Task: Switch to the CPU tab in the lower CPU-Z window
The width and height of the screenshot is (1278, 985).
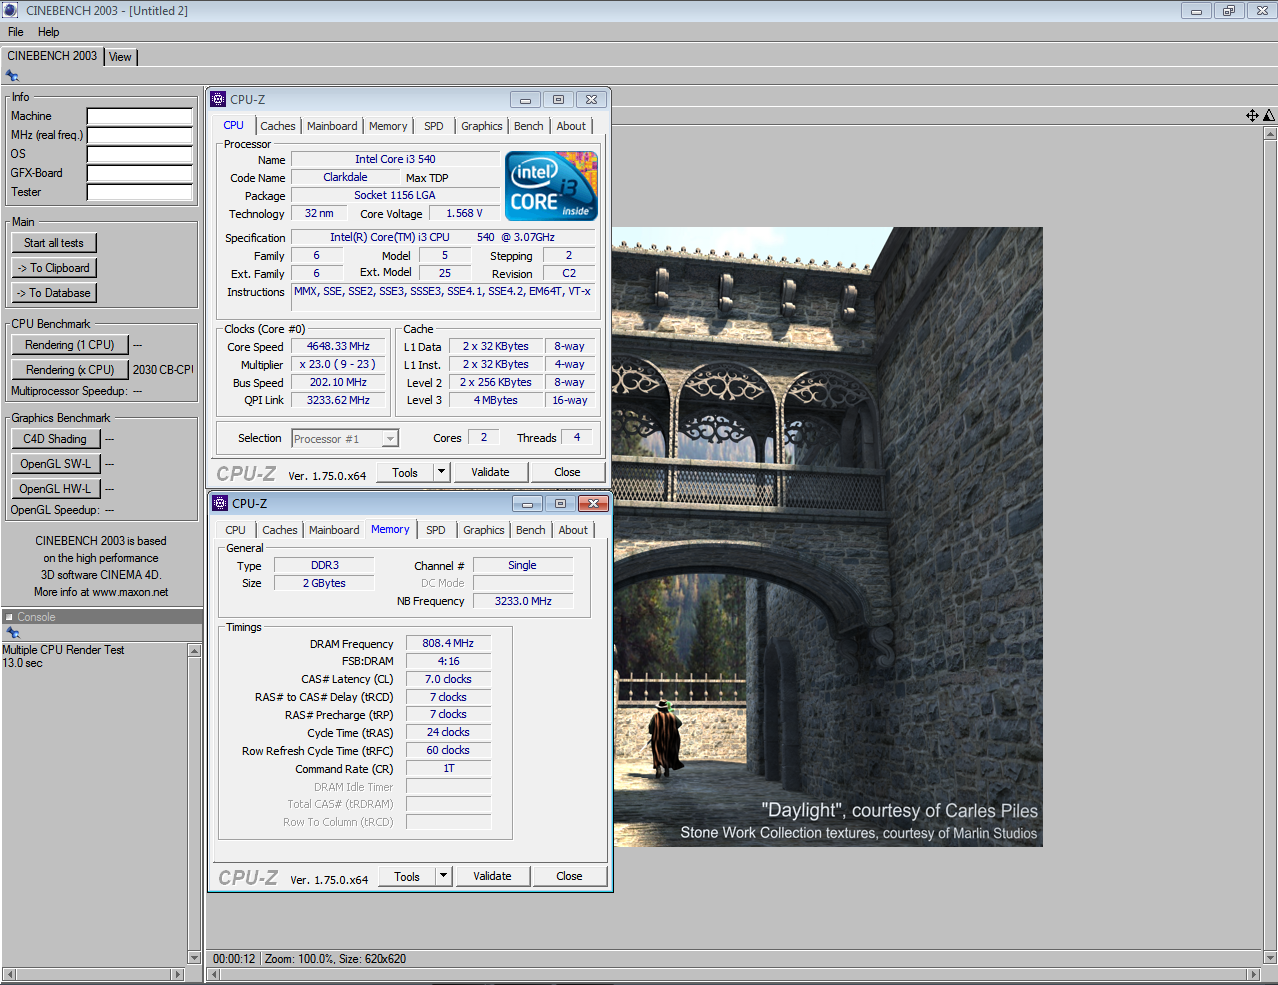Action: (x=235, y=530)
